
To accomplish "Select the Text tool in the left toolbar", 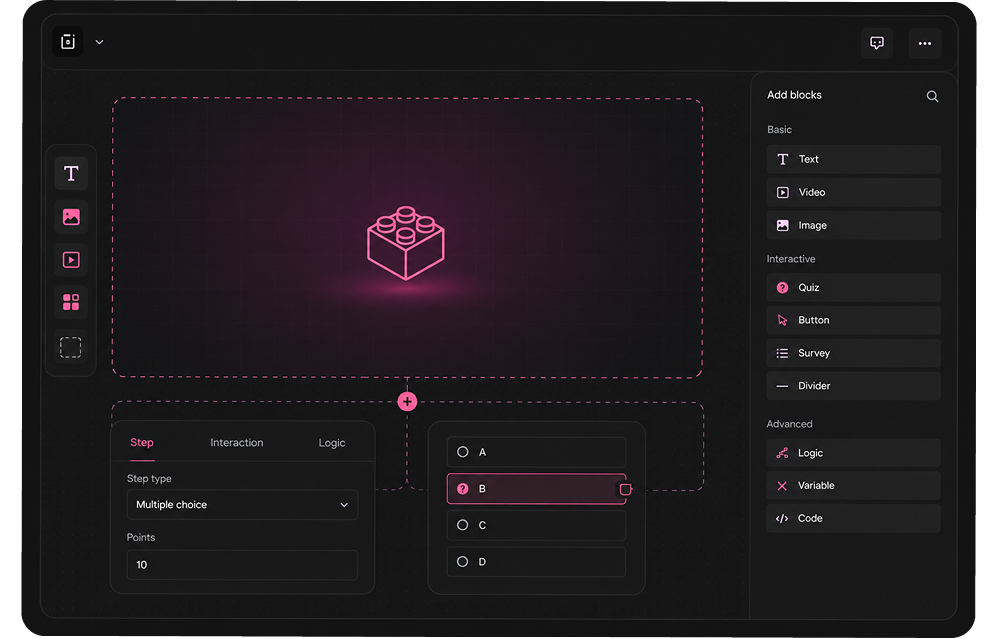I will 71,174.
